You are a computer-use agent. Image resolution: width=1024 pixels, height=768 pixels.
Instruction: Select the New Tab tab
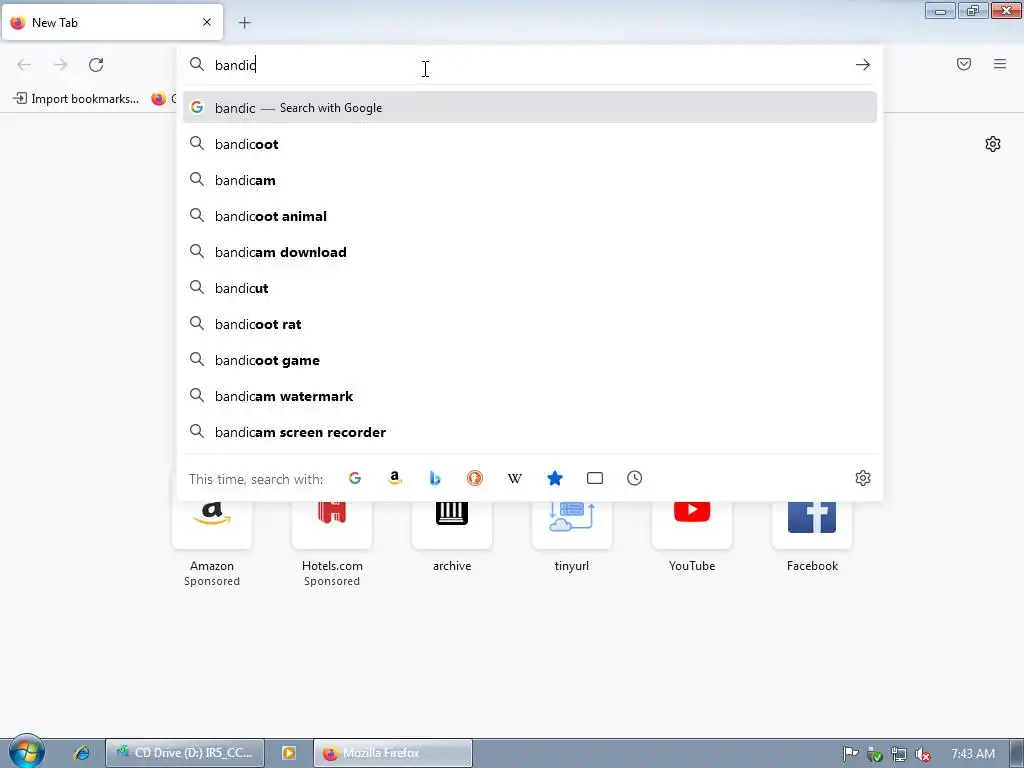[112, 22]
